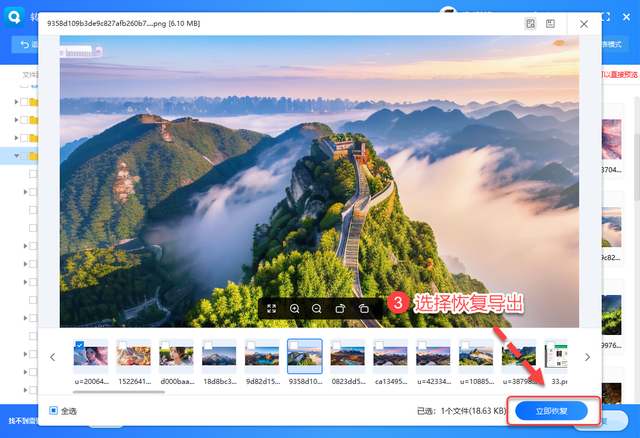Go to the next thumbnails with the right arrow
Image resolution: width=640 pixels, height=438 pixels.
587,357
